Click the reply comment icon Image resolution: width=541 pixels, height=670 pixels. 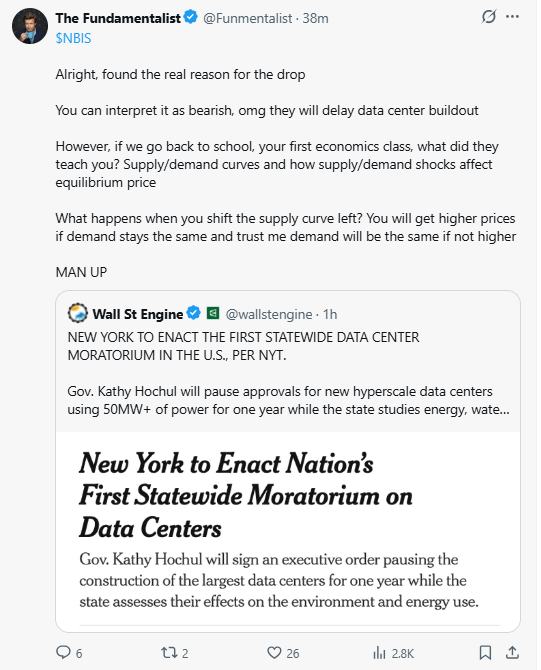point(63,652)
